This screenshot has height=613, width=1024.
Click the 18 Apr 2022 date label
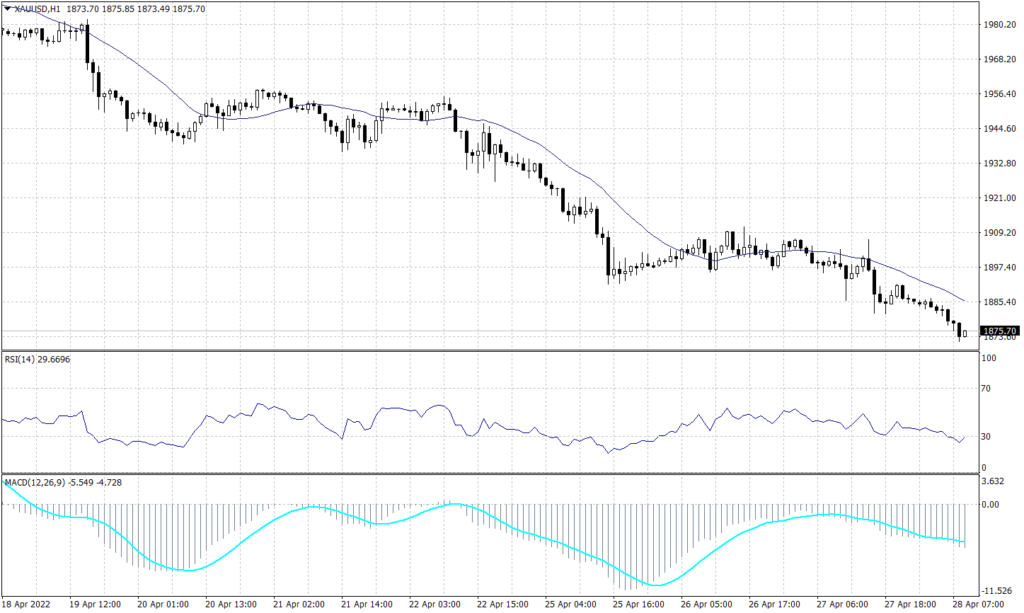click(x=26, y=604)
